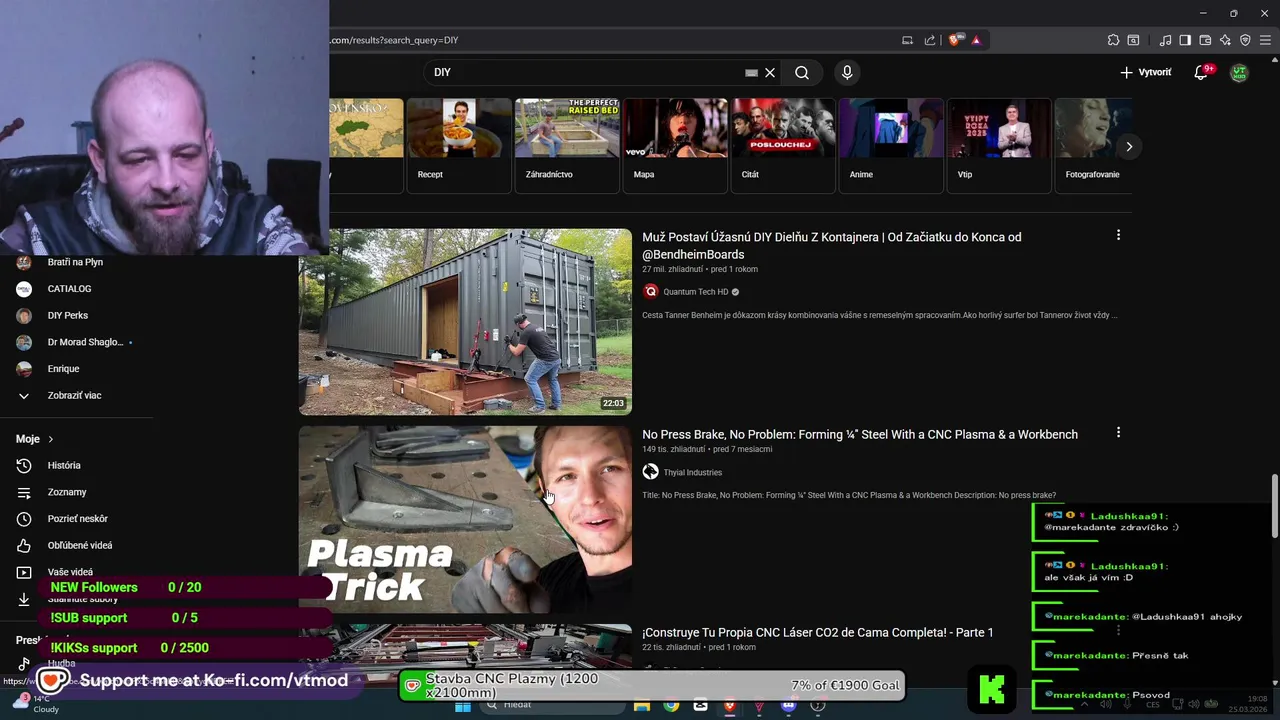Open three-dot menu for No Press Brake video
This screenshot has width=1280, height=720.
tap(1118, 433)
